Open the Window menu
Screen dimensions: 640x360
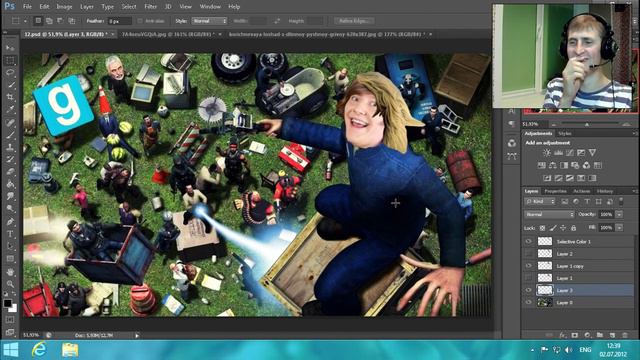(210, 7)
